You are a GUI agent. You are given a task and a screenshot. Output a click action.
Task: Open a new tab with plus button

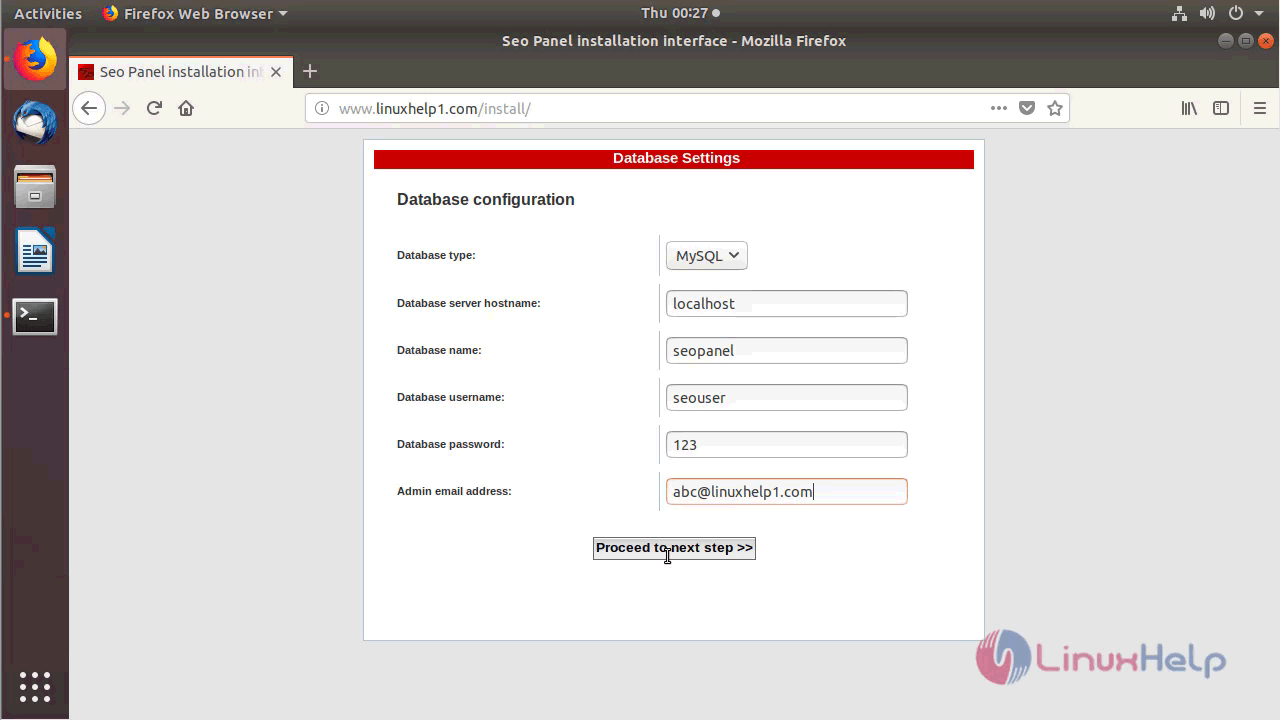310,71
